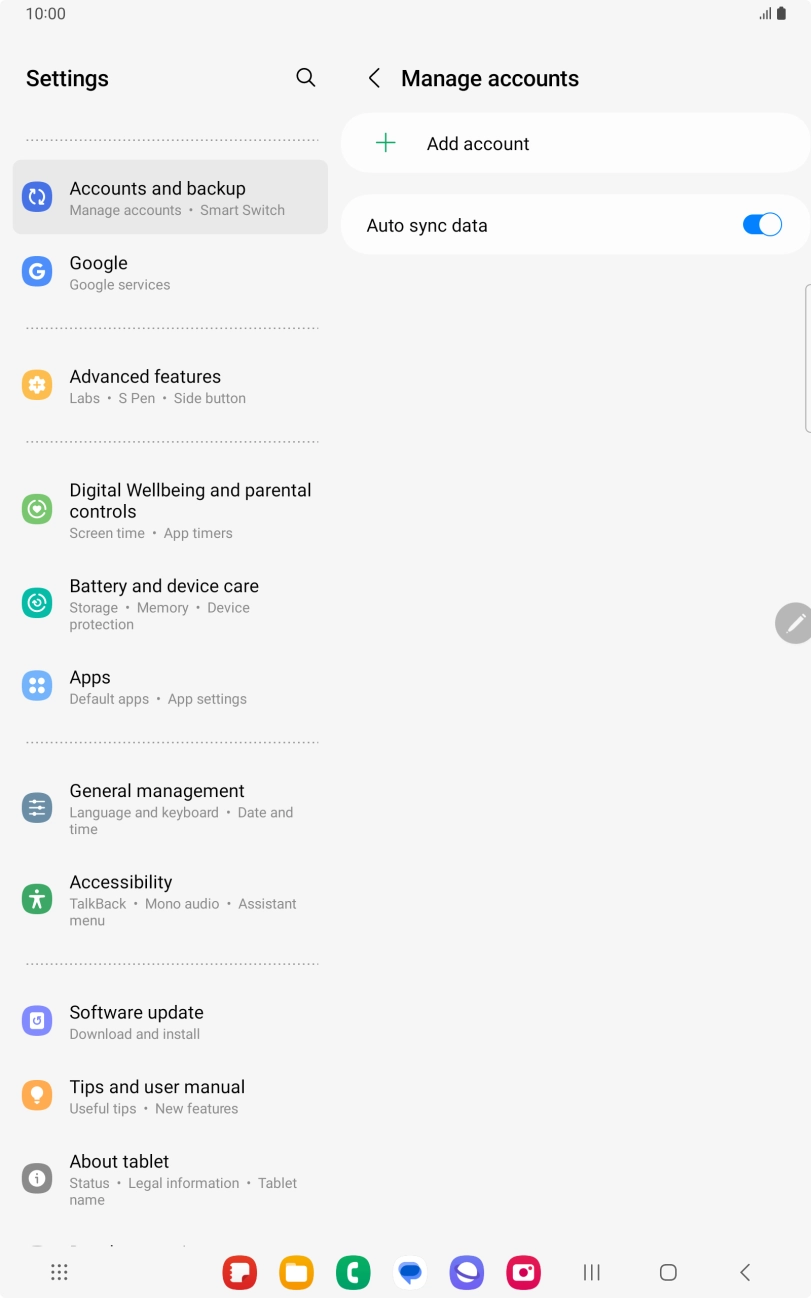The height and width of the screenshot is (1298, 811).
Task: Launch the yellow My Files app
Action: [x=296, y=1272]
